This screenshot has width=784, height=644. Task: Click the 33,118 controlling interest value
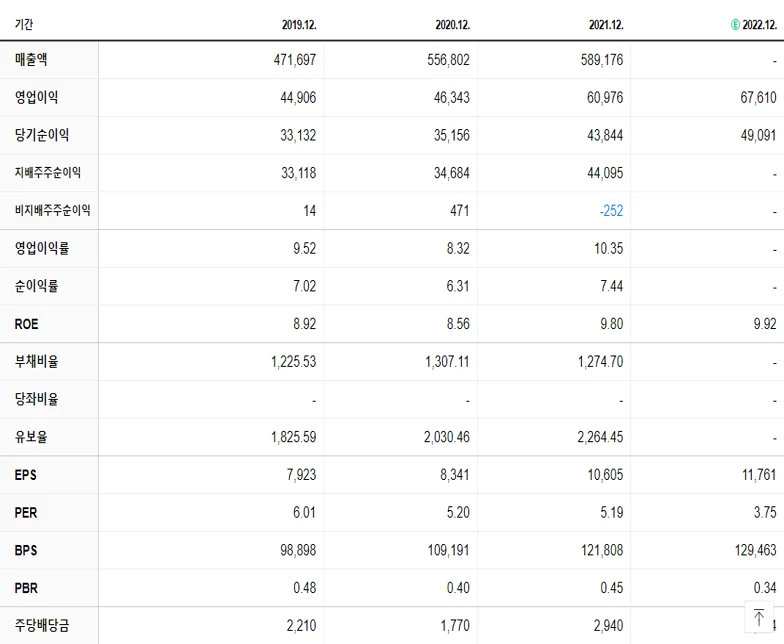[x=298, y=173]
